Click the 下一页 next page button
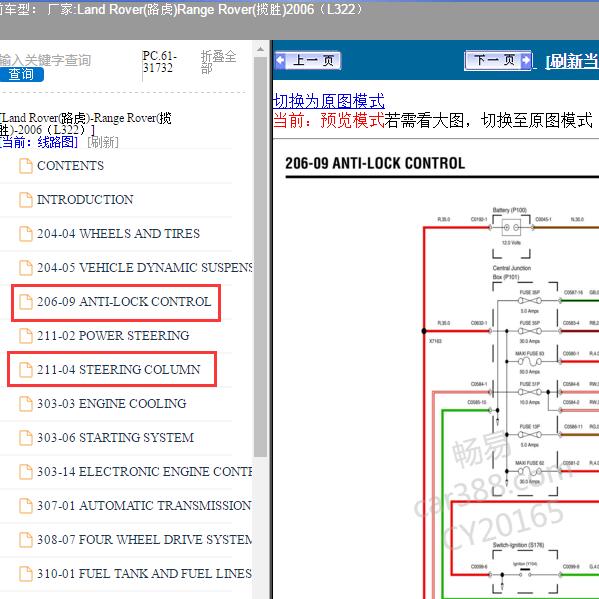This screenshot has width=599, height=599. [x=498, y=60]
